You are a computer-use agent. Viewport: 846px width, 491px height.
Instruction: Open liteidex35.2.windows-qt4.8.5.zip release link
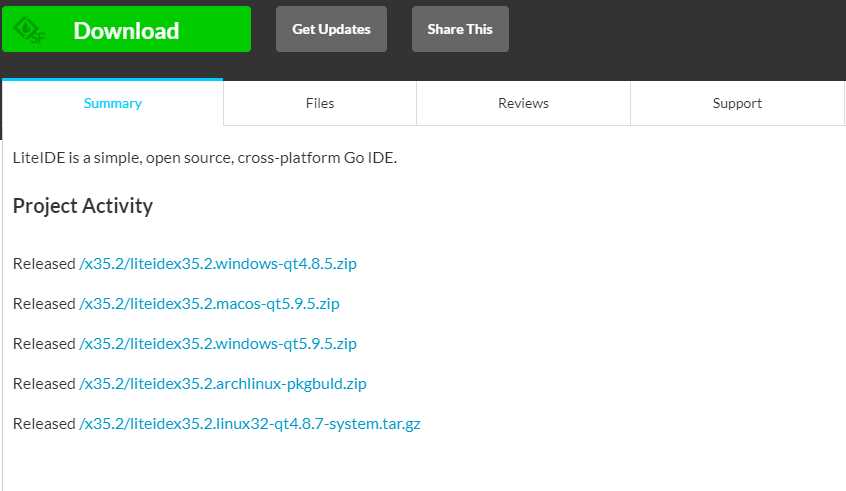click(x=218, y=264)
